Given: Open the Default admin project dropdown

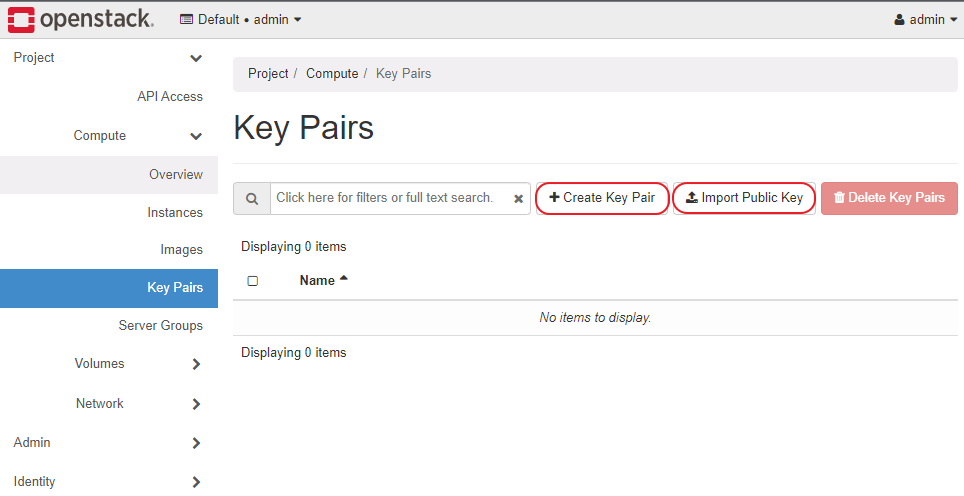Looking at the screenshot, I should [x=241, y=20].
